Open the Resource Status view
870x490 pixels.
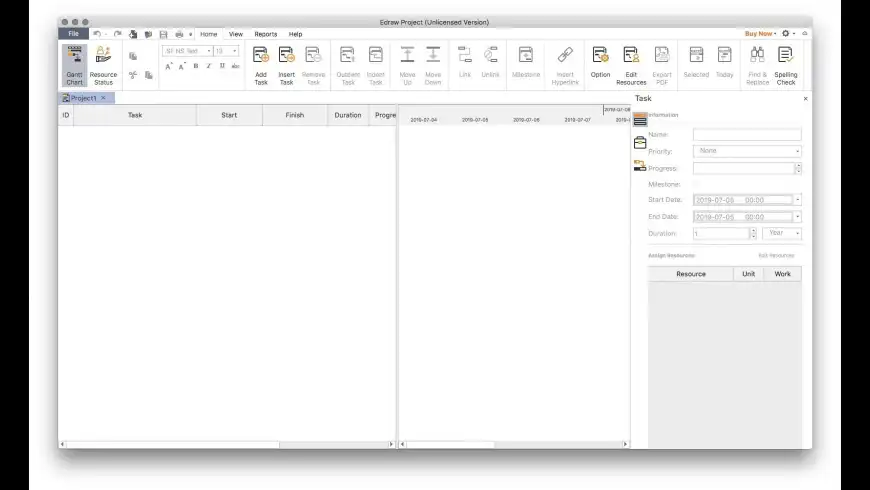click(103, 64)
